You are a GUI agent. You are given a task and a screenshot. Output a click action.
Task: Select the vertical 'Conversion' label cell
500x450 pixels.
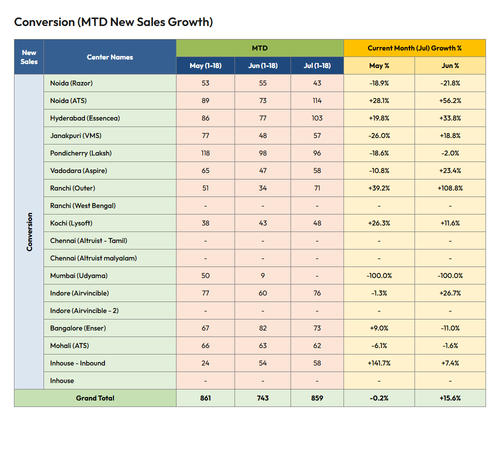click(x=29, y=232)
